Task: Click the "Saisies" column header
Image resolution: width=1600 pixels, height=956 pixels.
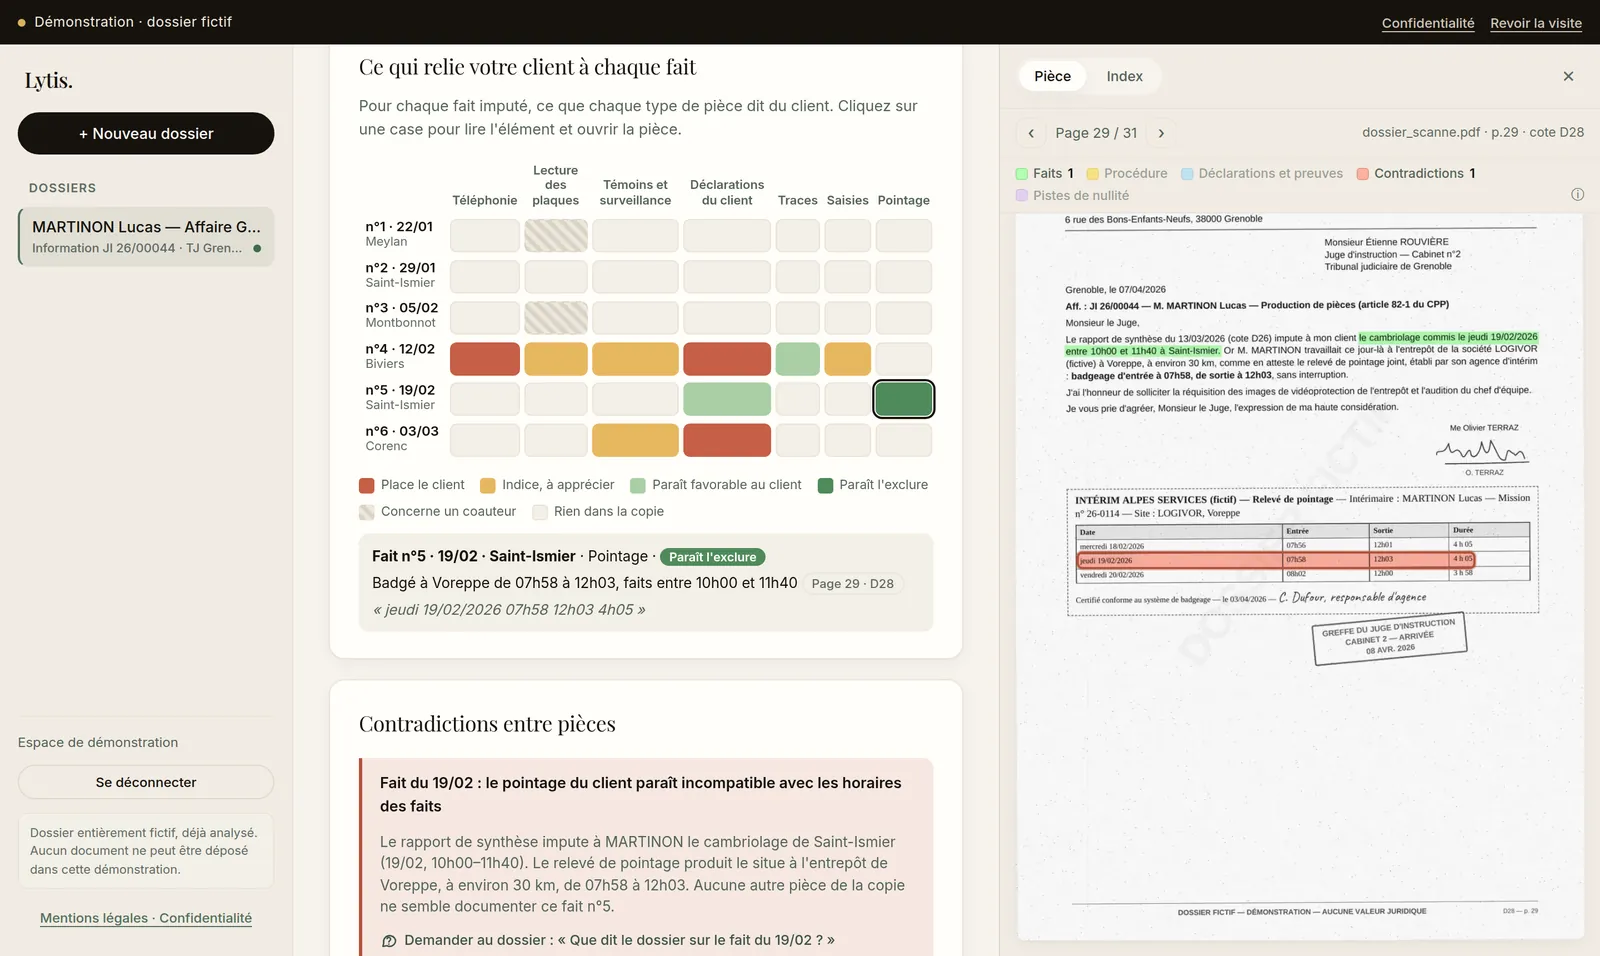Action: 848,200
